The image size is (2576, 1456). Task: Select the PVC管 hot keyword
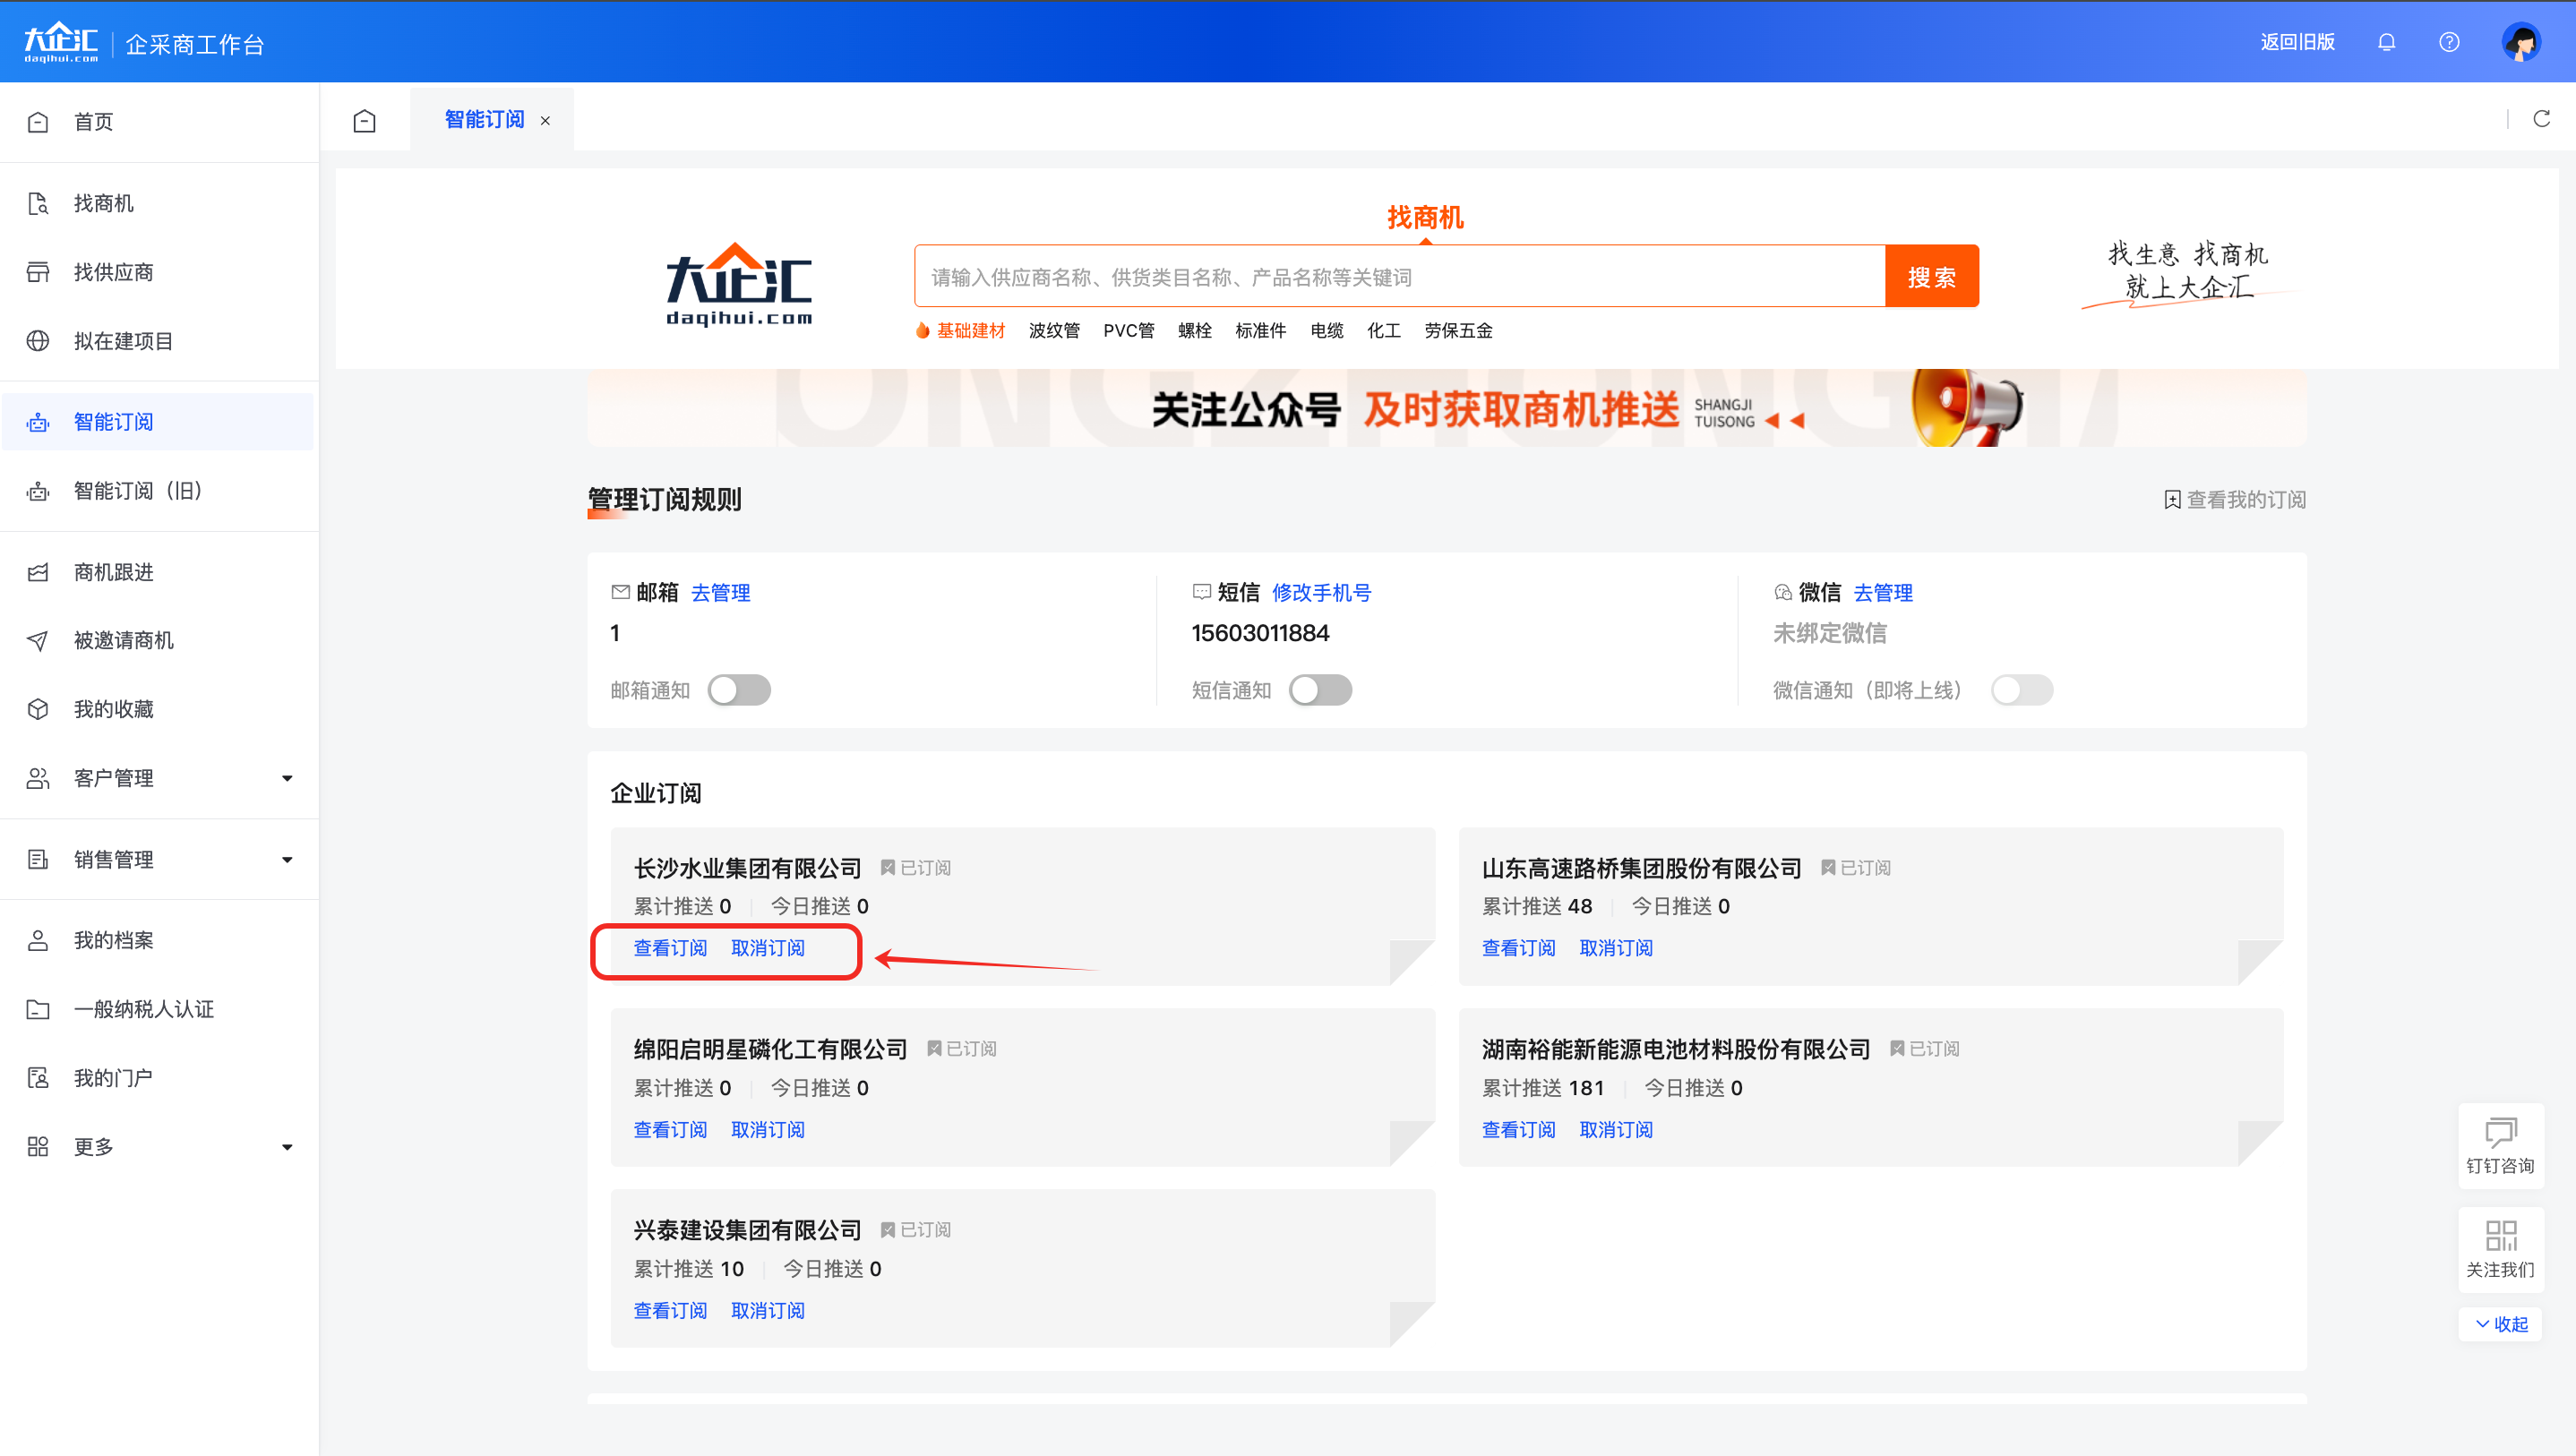click(1128, 331)
